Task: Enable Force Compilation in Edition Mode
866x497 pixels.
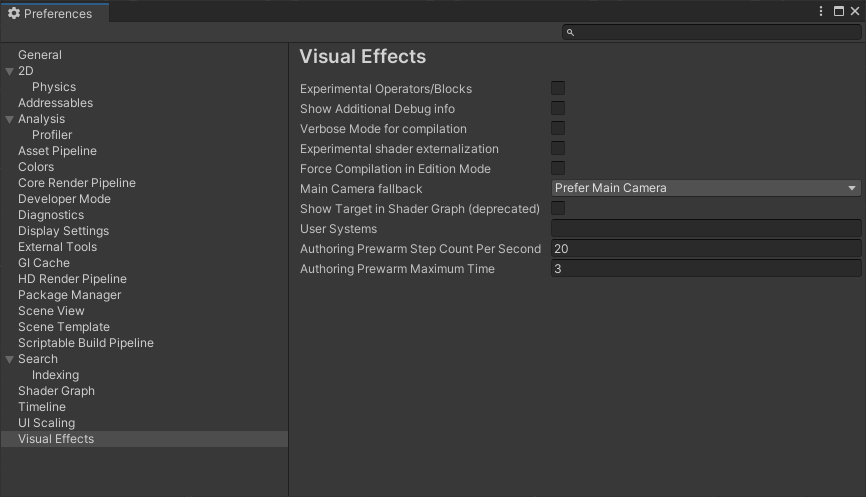Action: tap(558, 168)
